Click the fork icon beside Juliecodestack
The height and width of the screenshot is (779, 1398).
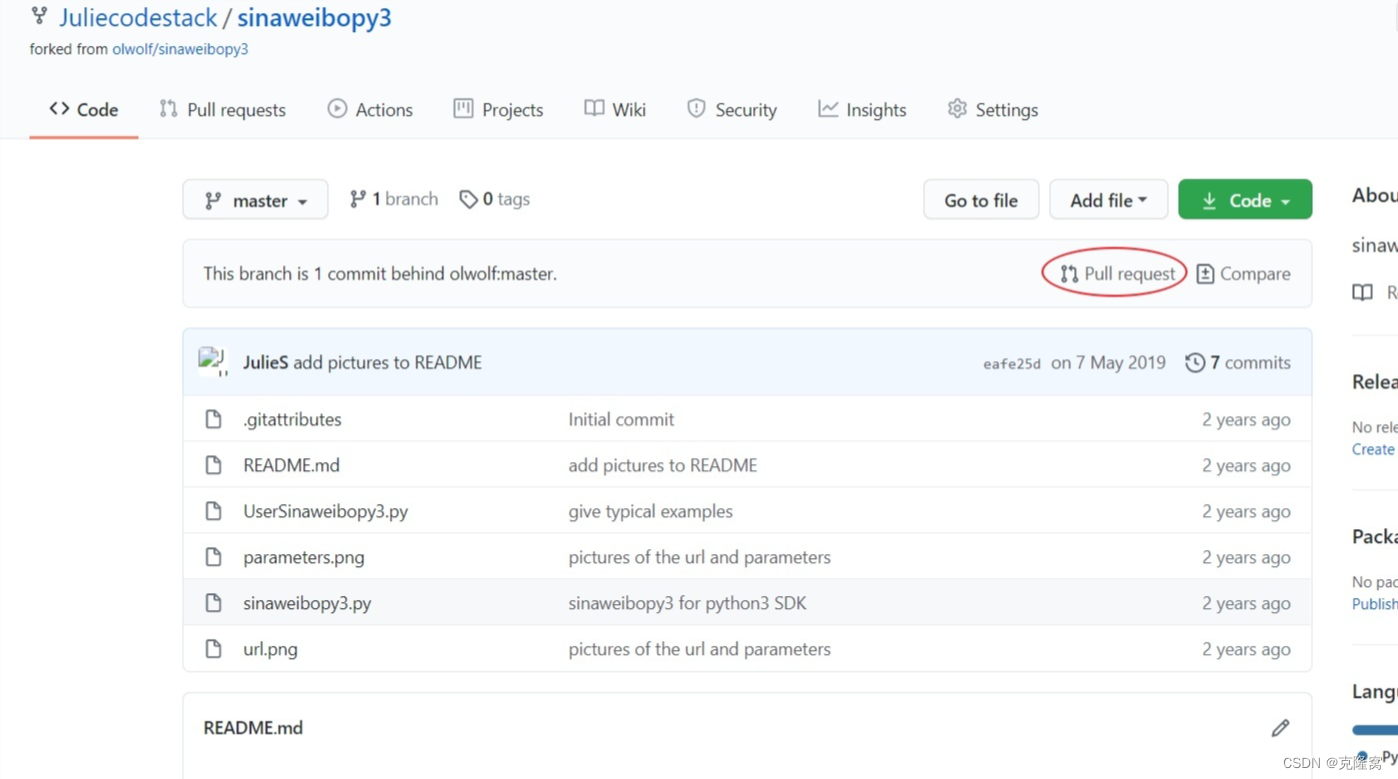[x=39, y=16]
